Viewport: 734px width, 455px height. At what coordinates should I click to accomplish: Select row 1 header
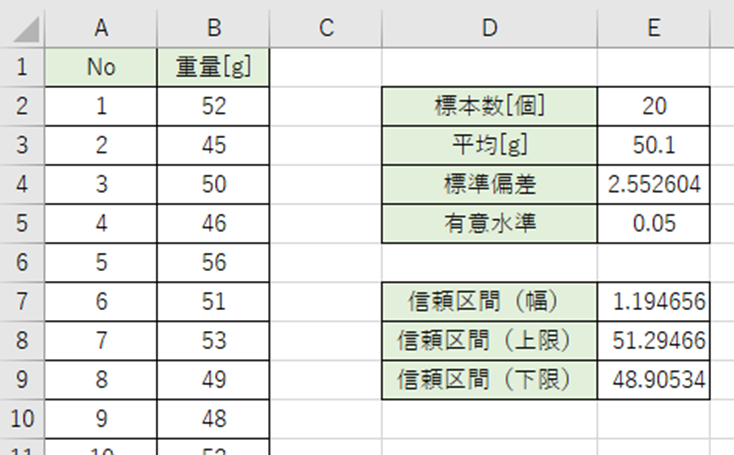pos(22,68)
